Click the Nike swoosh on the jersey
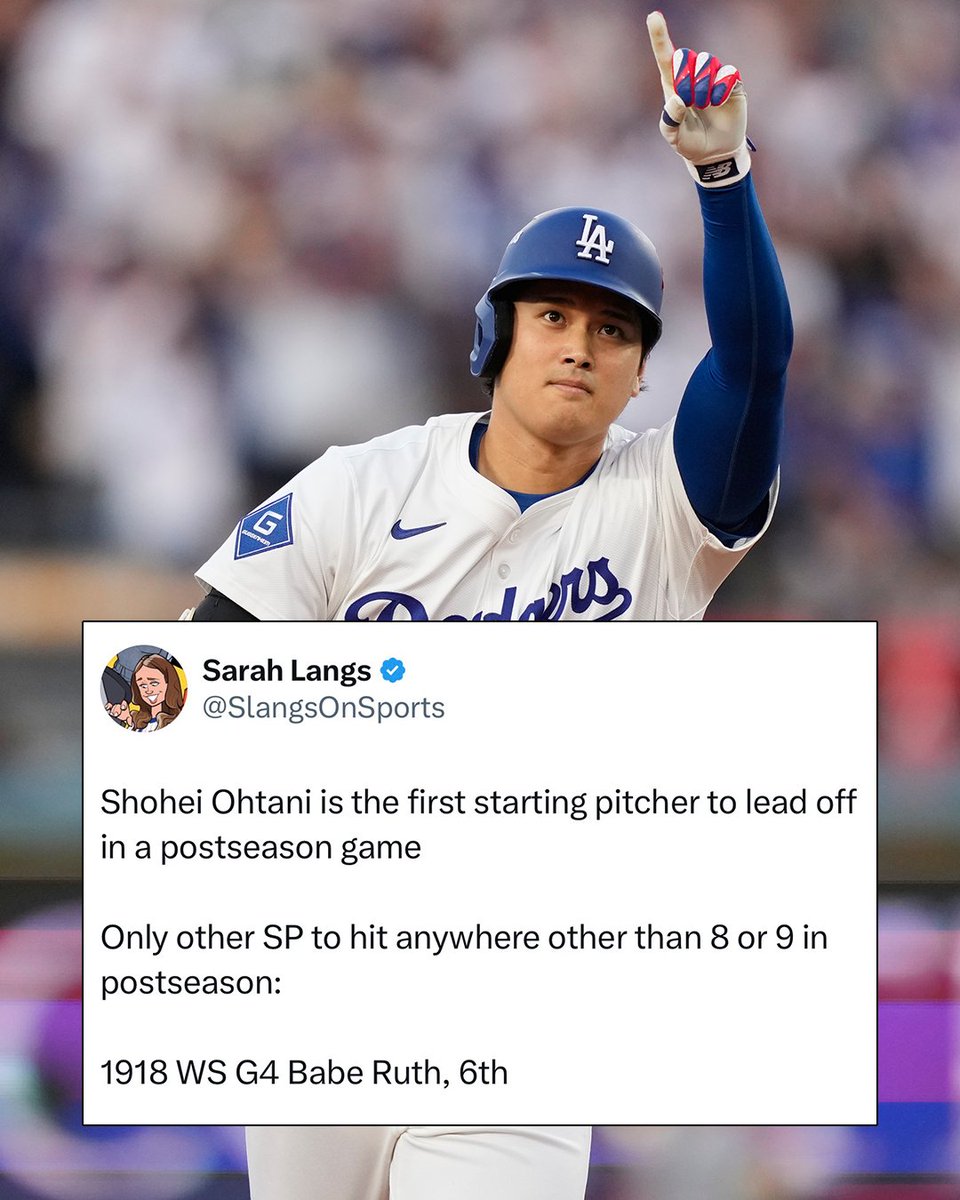Screen dimensions: 960x1200 pyautogui.click(x=417, y=529)
